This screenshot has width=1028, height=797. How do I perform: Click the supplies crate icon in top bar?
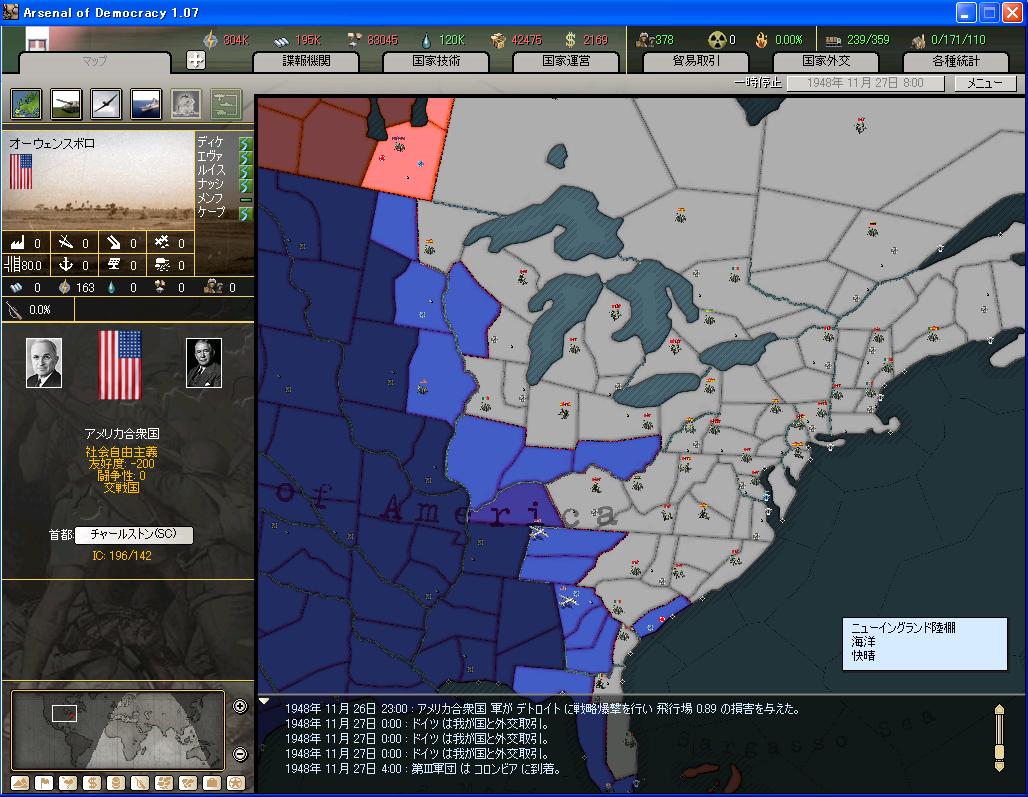tap(498, 40)
